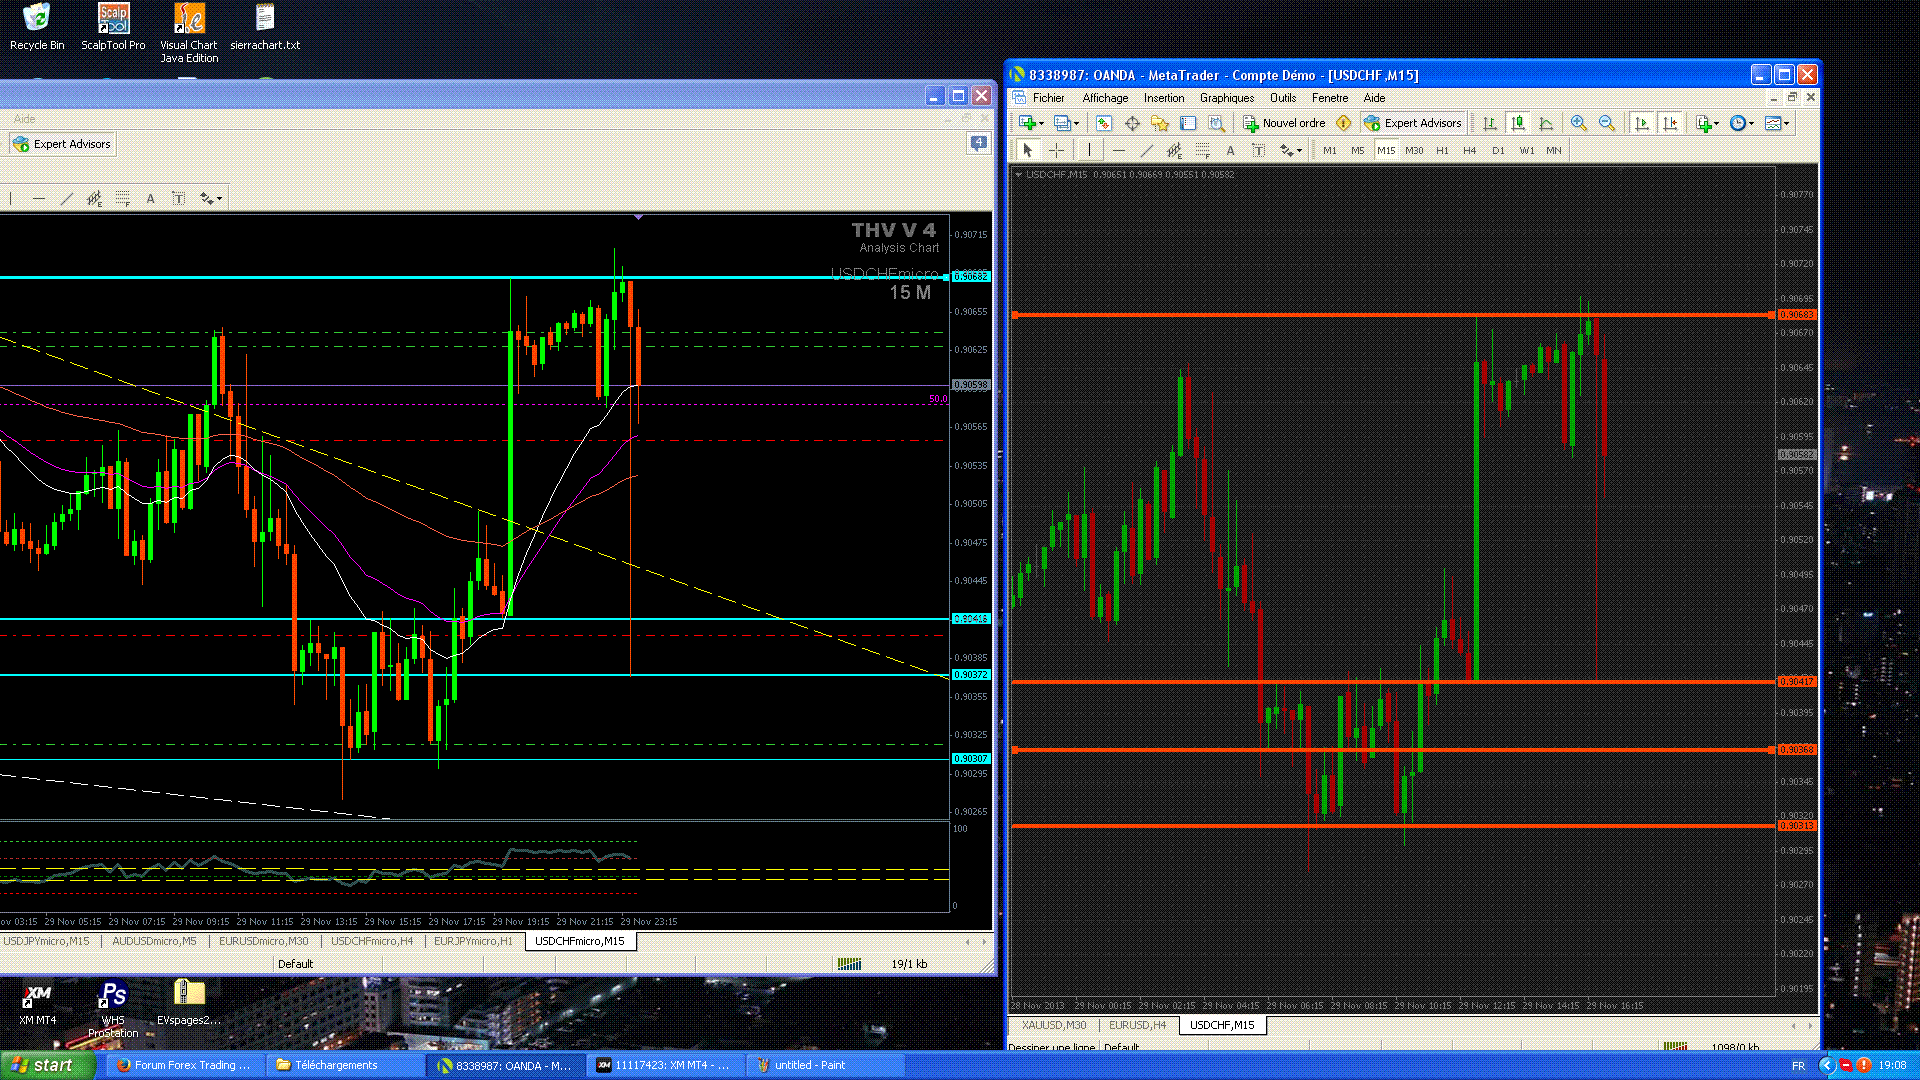Toggle the M15 timeframe button

(1385, 151)
